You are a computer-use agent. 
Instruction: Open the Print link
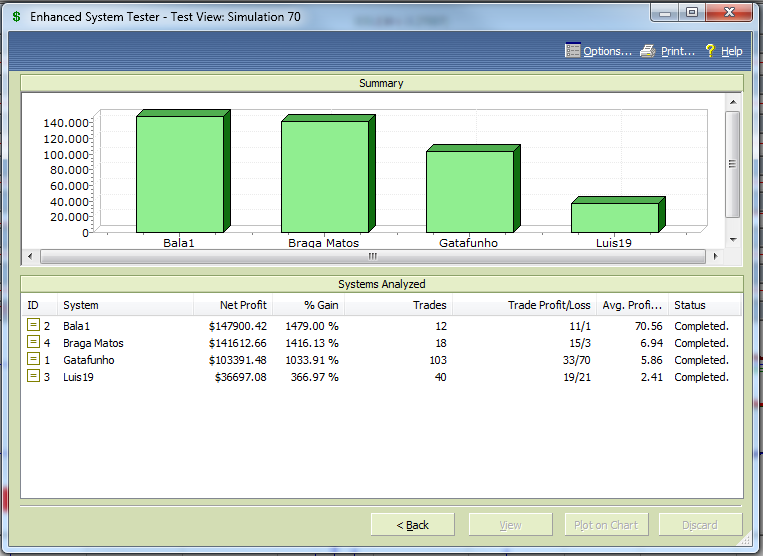[x=678, y=51]
